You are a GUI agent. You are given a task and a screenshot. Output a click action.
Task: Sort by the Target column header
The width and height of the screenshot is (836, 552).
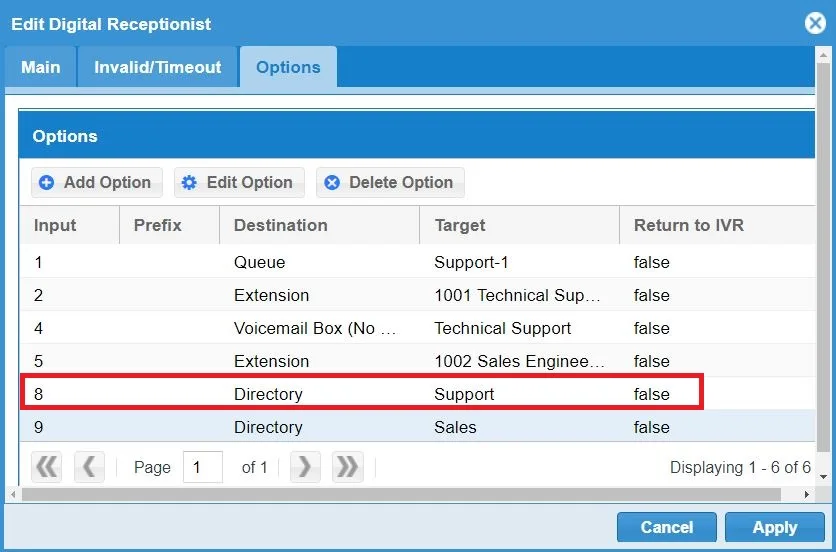(x=520, y=225)
